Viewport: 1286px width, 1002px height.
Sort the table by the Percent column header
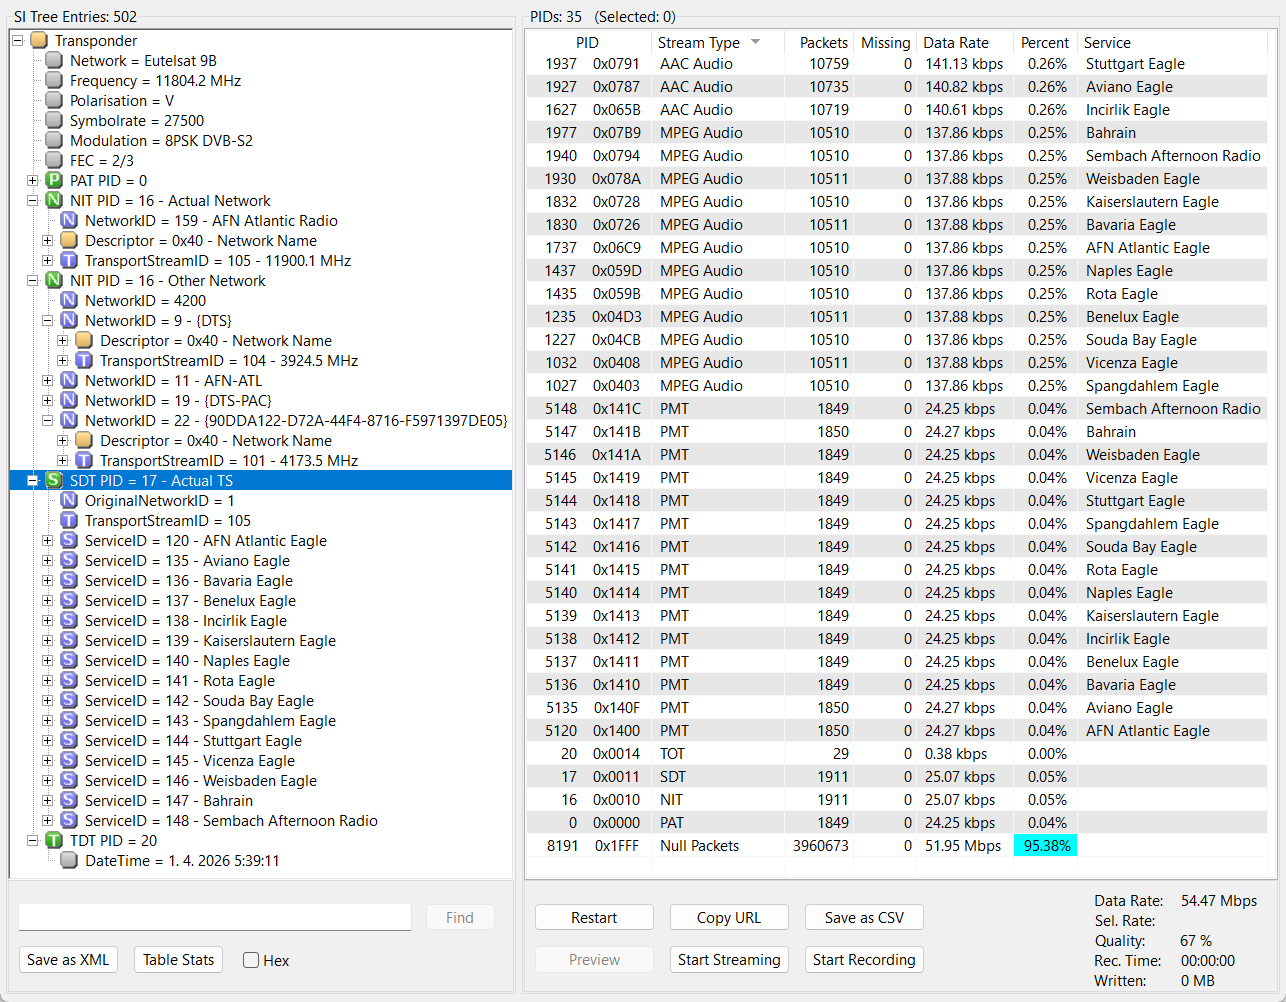pyautogui.click(x=1045, y=42)
